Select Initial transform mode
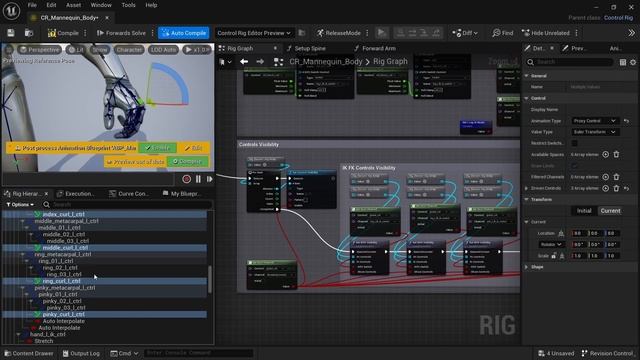 (x=584, y=211)
